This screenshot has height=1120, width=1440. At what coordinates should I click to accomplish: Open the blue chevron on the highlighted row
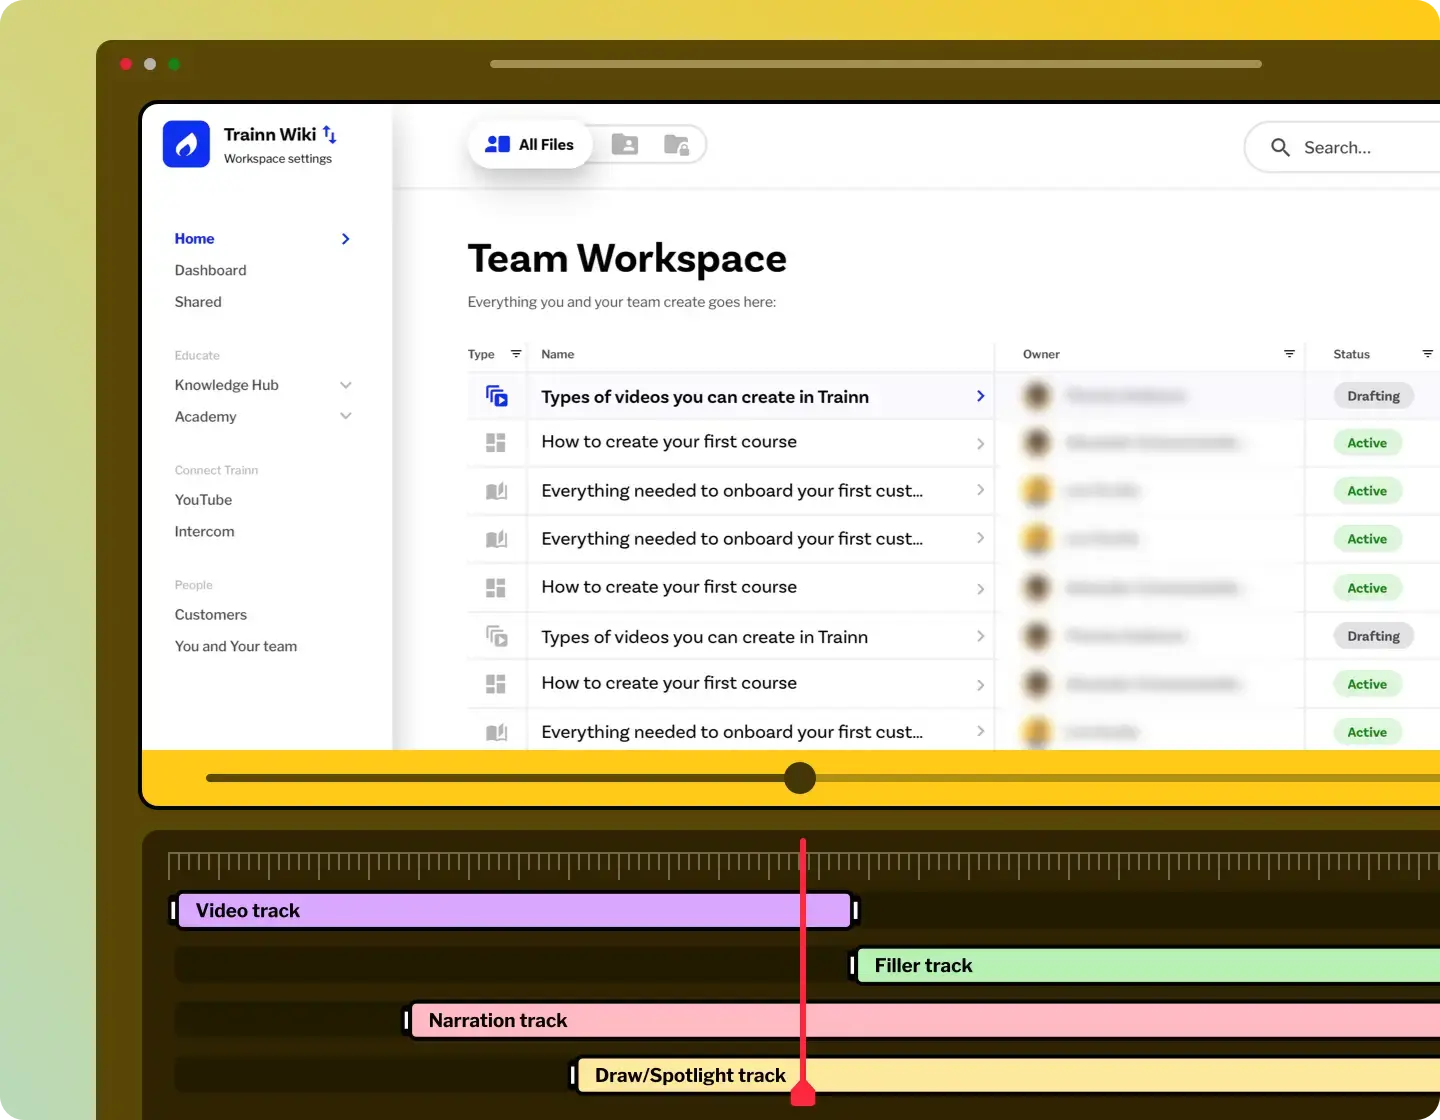(981, 396)
